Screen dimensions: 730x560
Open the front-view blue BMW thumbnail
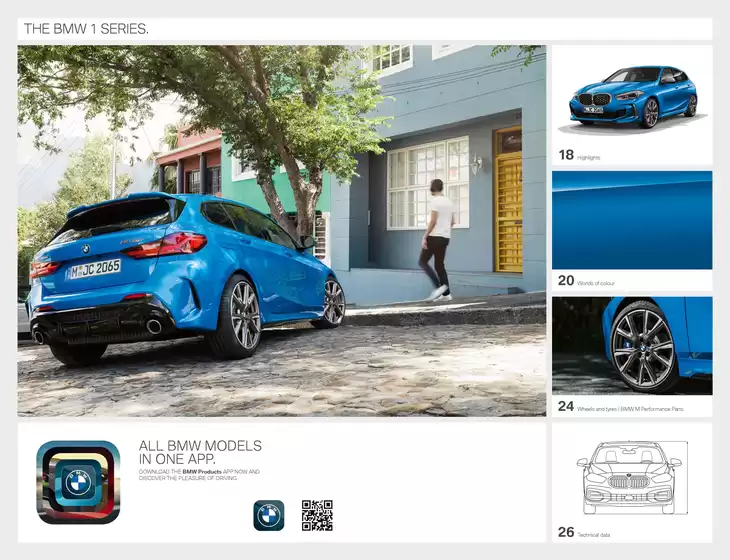(x=632, y=96)
